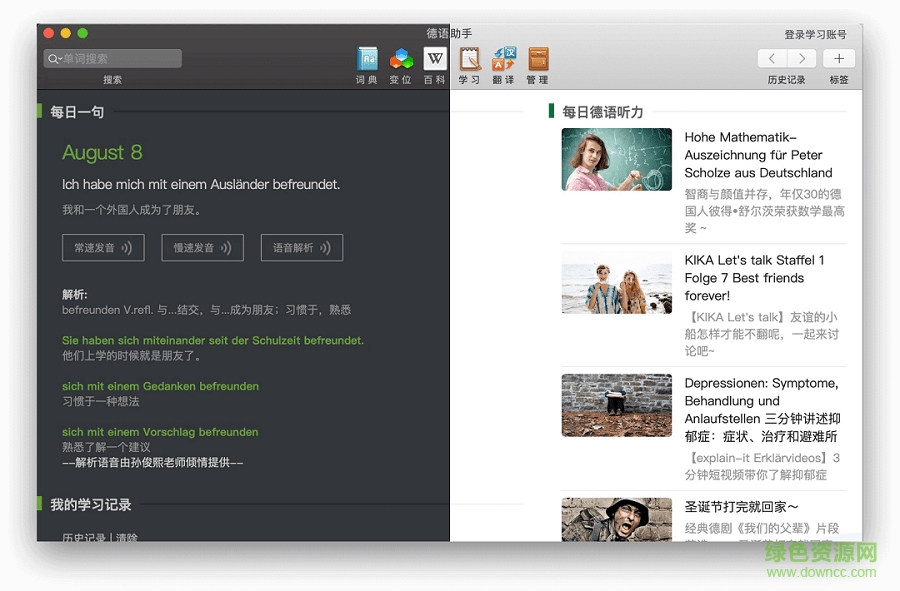Viewport: 900px width, 591px height.
Task: Play 常速发音 normal speed pronunciation
Action: pos(103,248)
